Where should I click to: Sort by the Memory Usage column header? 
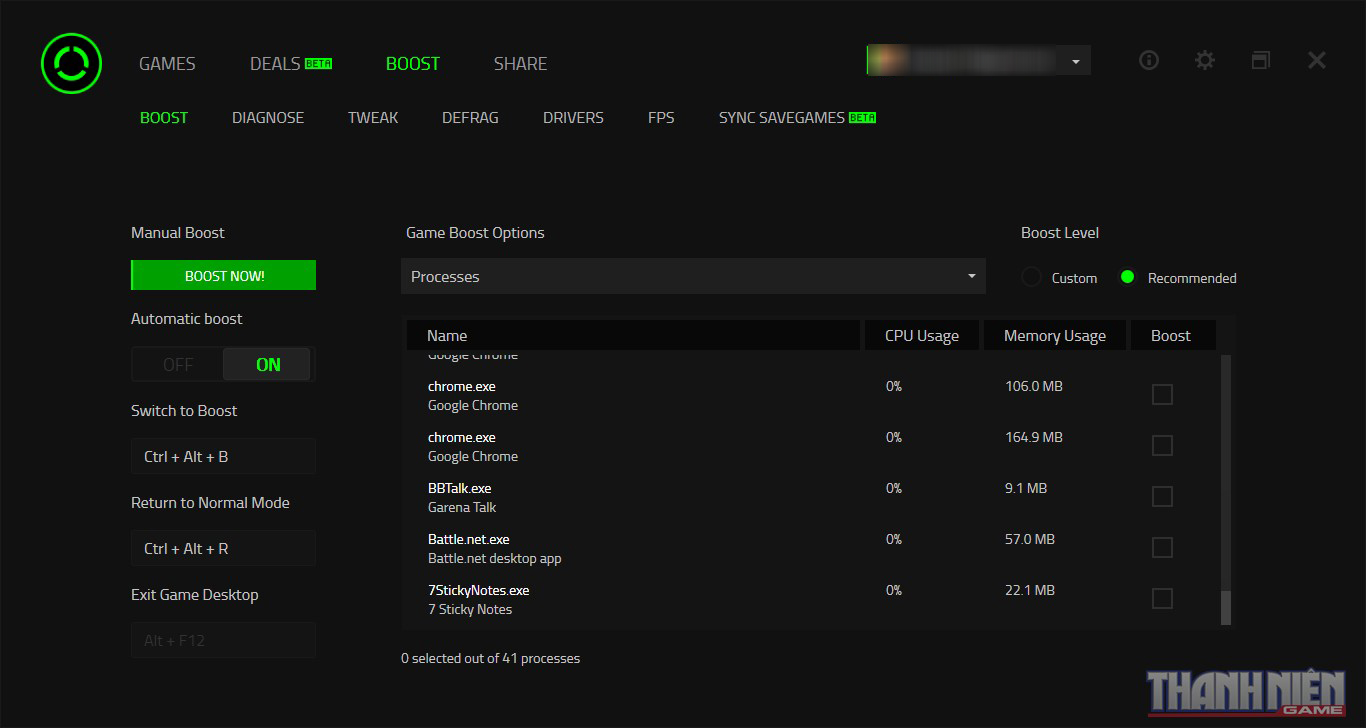(x=1055, y=335)
